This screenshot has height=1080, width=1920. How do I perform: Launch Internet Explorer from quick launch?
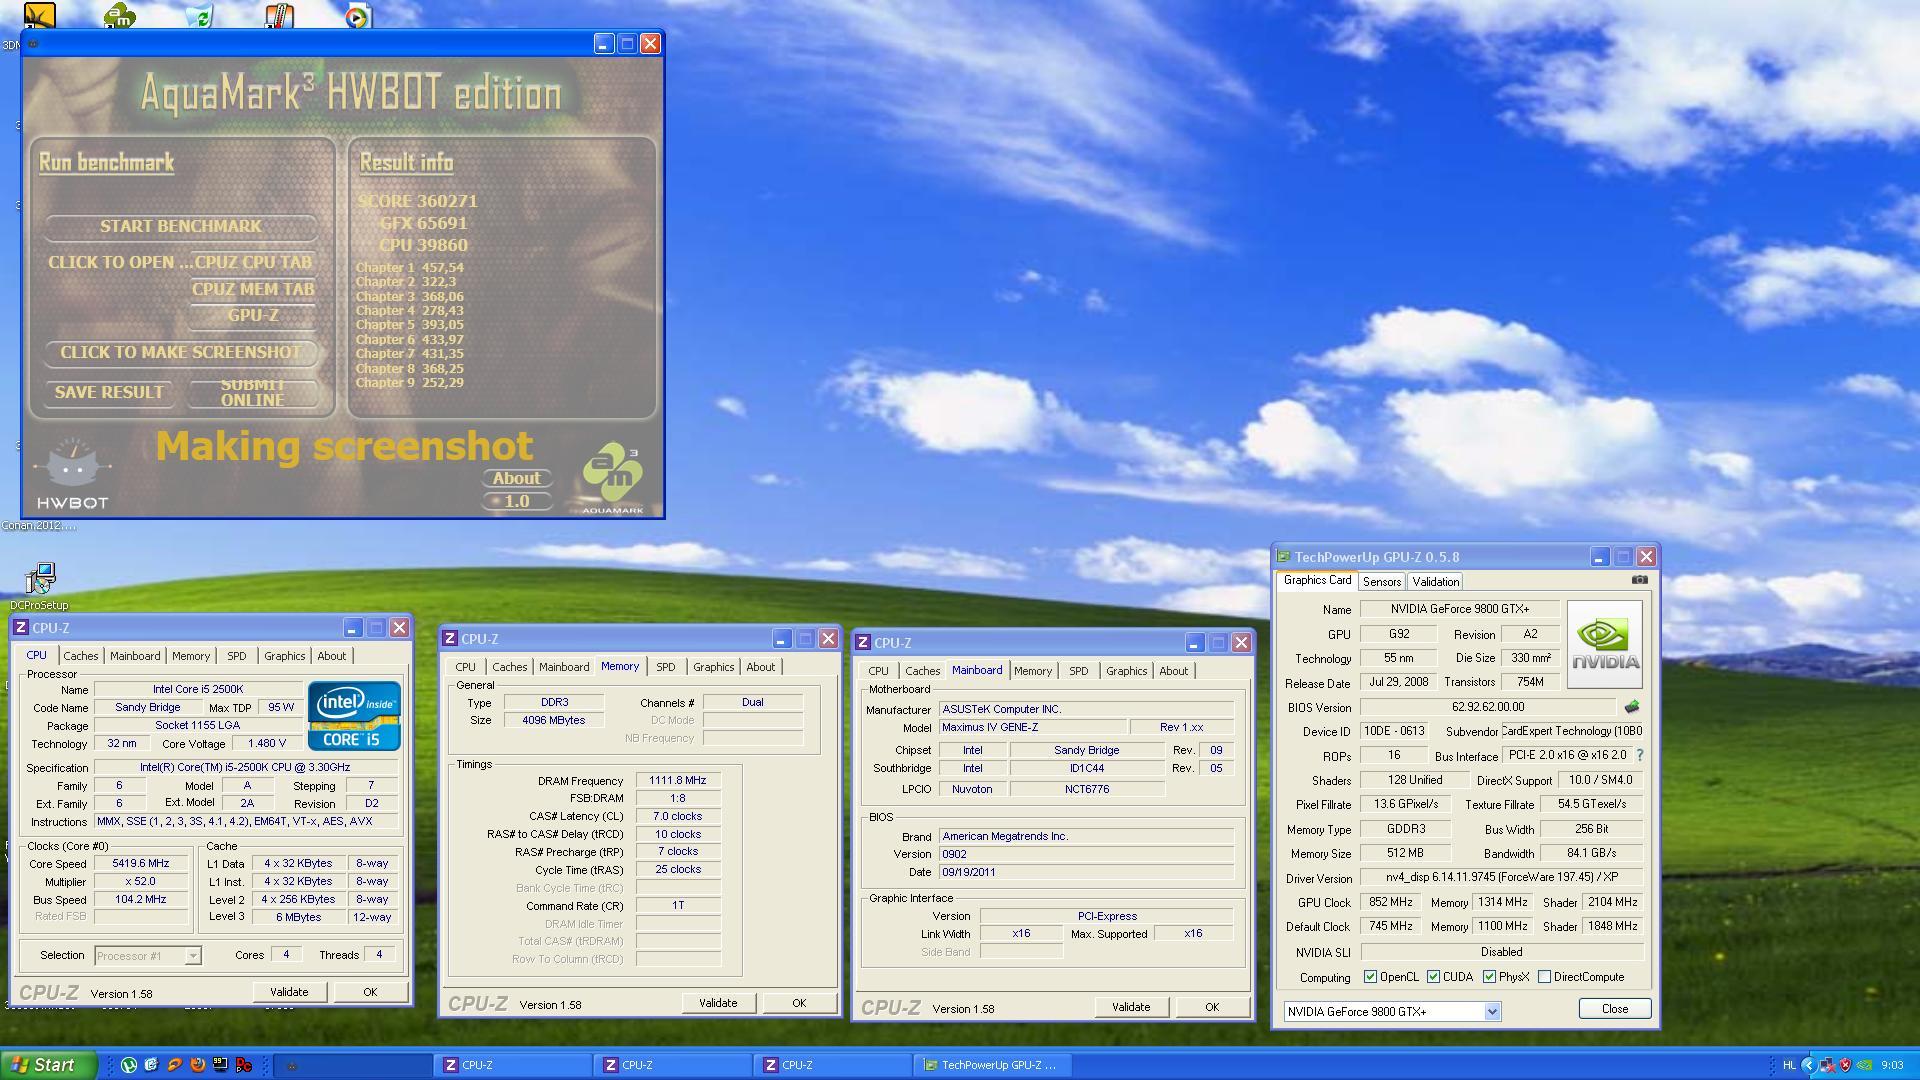coord(151,1065)
